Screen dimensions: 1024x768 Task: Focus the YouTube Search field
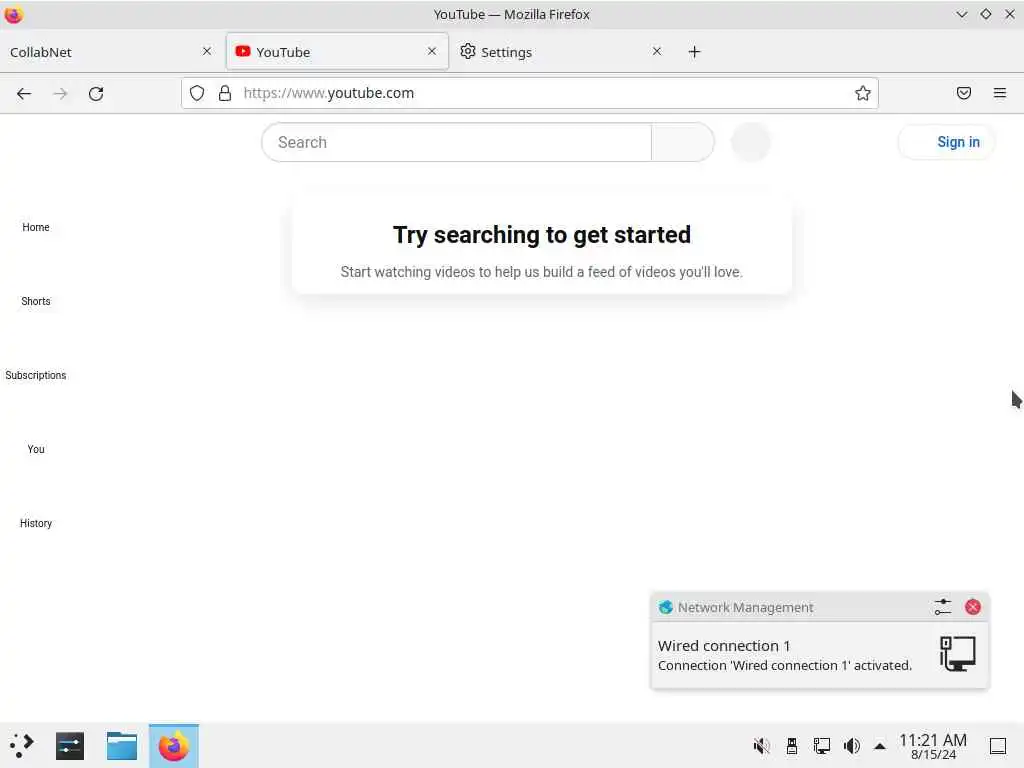[456, 142]
